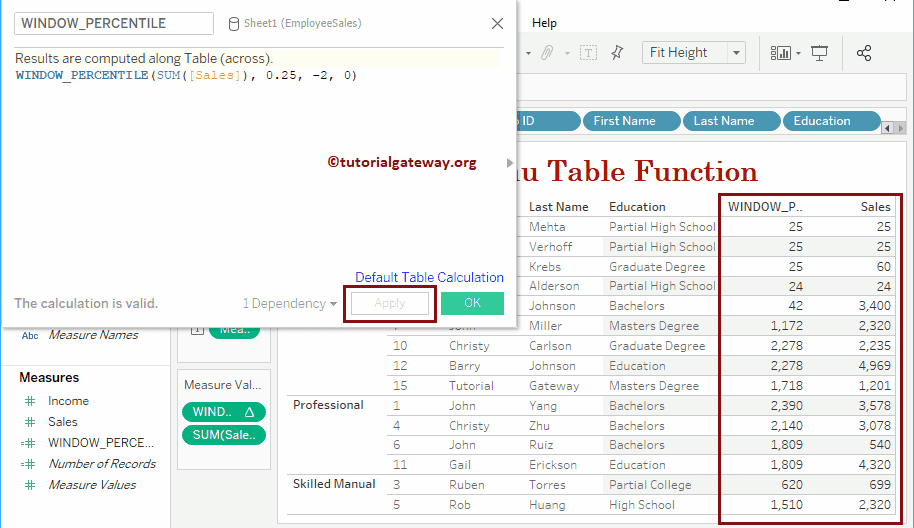Screen dimensions: 914x528
Task: Click the calculation name field WINDOW_PERCENTILE
Action: click(114, 23)
